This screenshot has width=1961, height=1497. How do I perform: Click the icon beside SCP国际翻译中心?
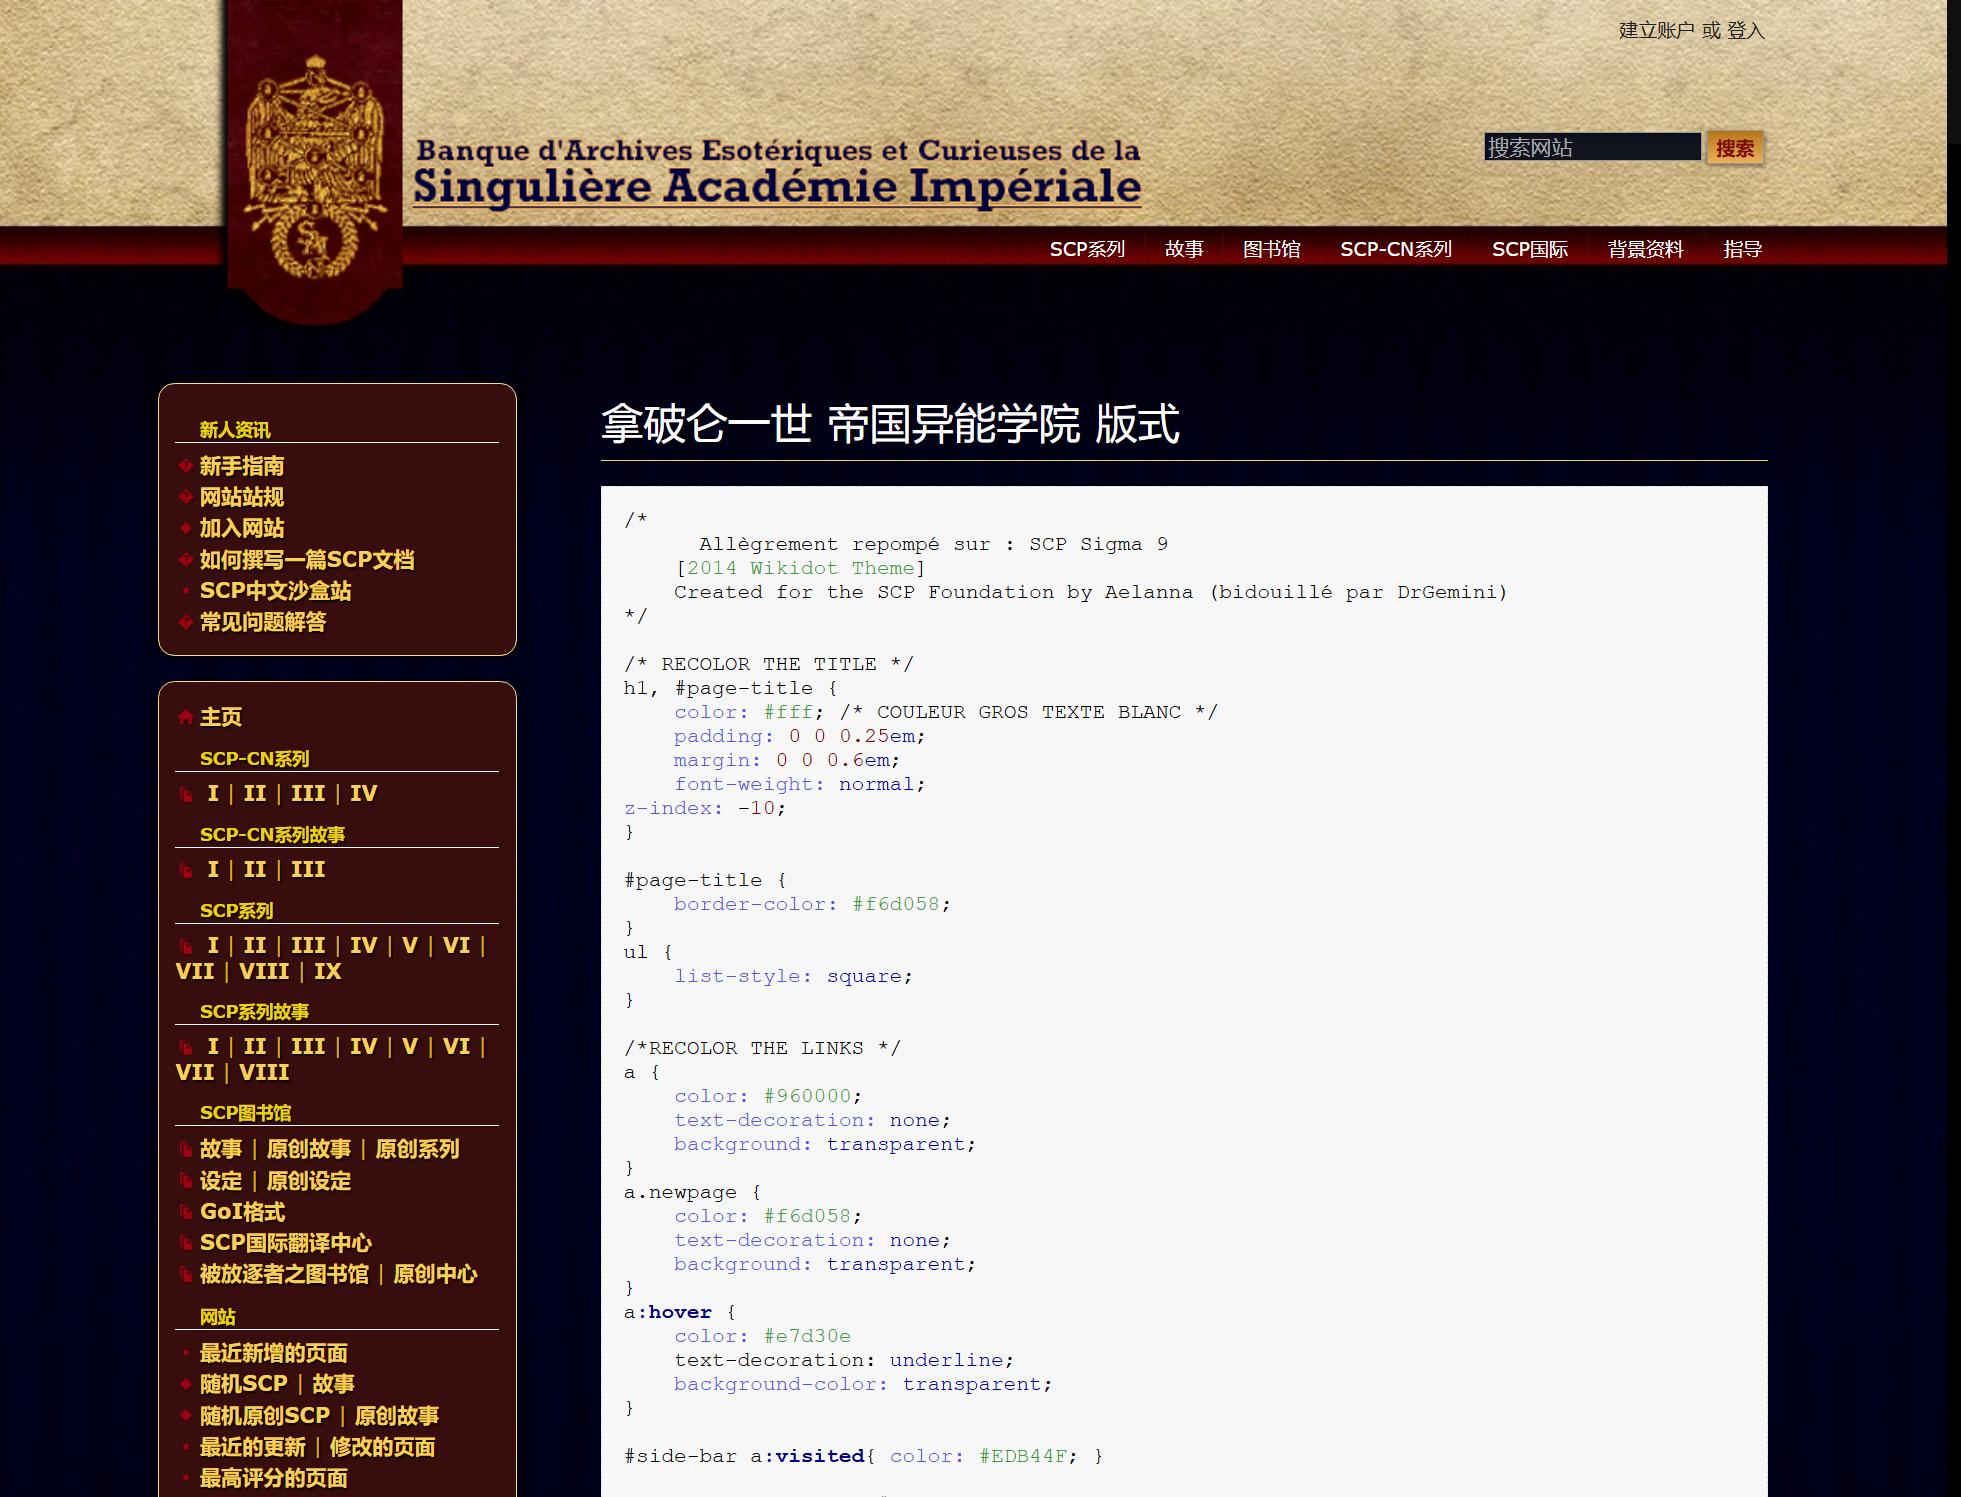[186, 1244]
